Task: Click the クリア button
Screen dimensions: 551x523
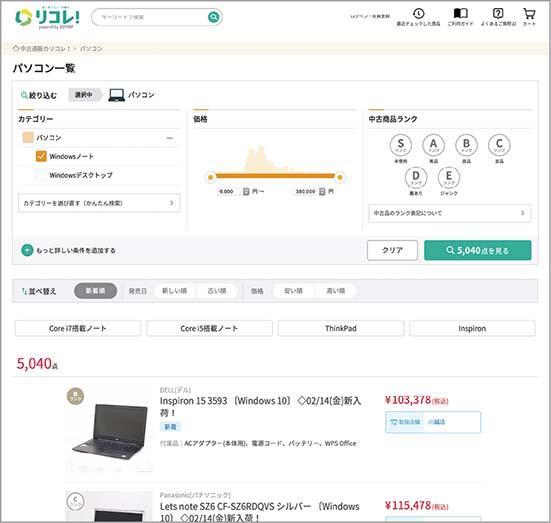Action: coord(393,250)
